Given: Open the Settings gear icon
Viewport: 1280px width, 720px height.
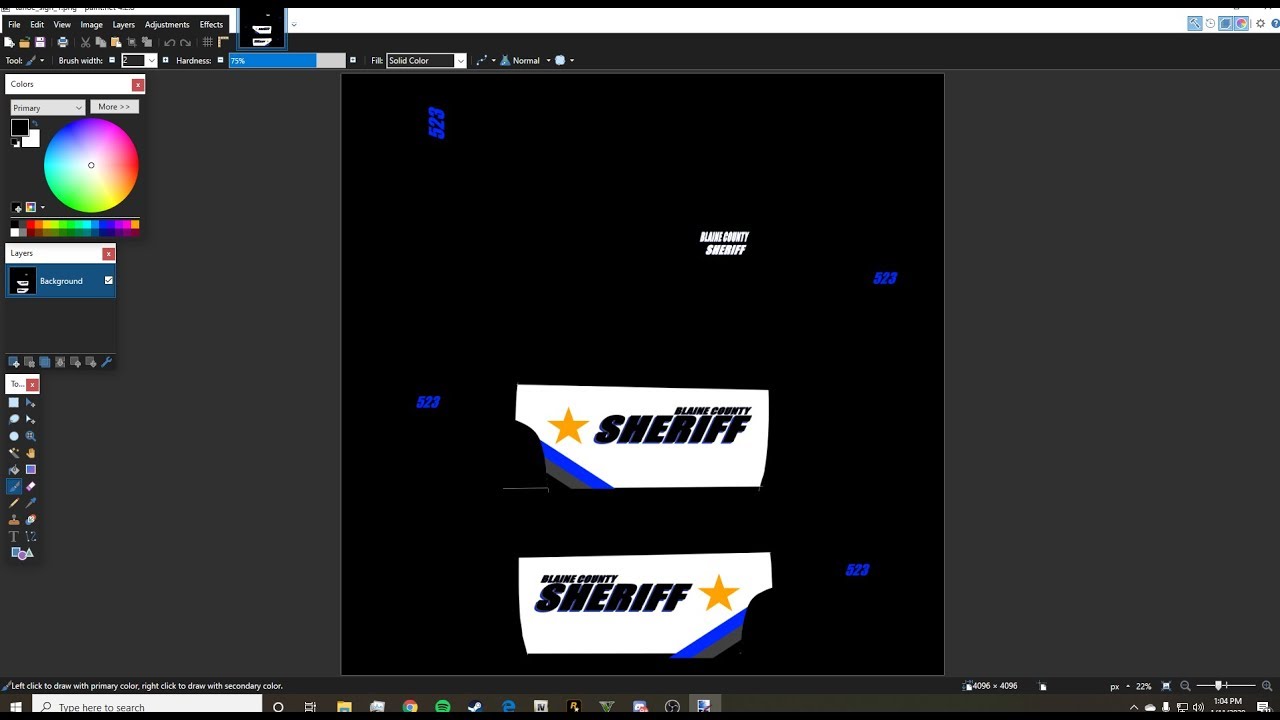Looking at the screenshot, I should (1260, 23).
